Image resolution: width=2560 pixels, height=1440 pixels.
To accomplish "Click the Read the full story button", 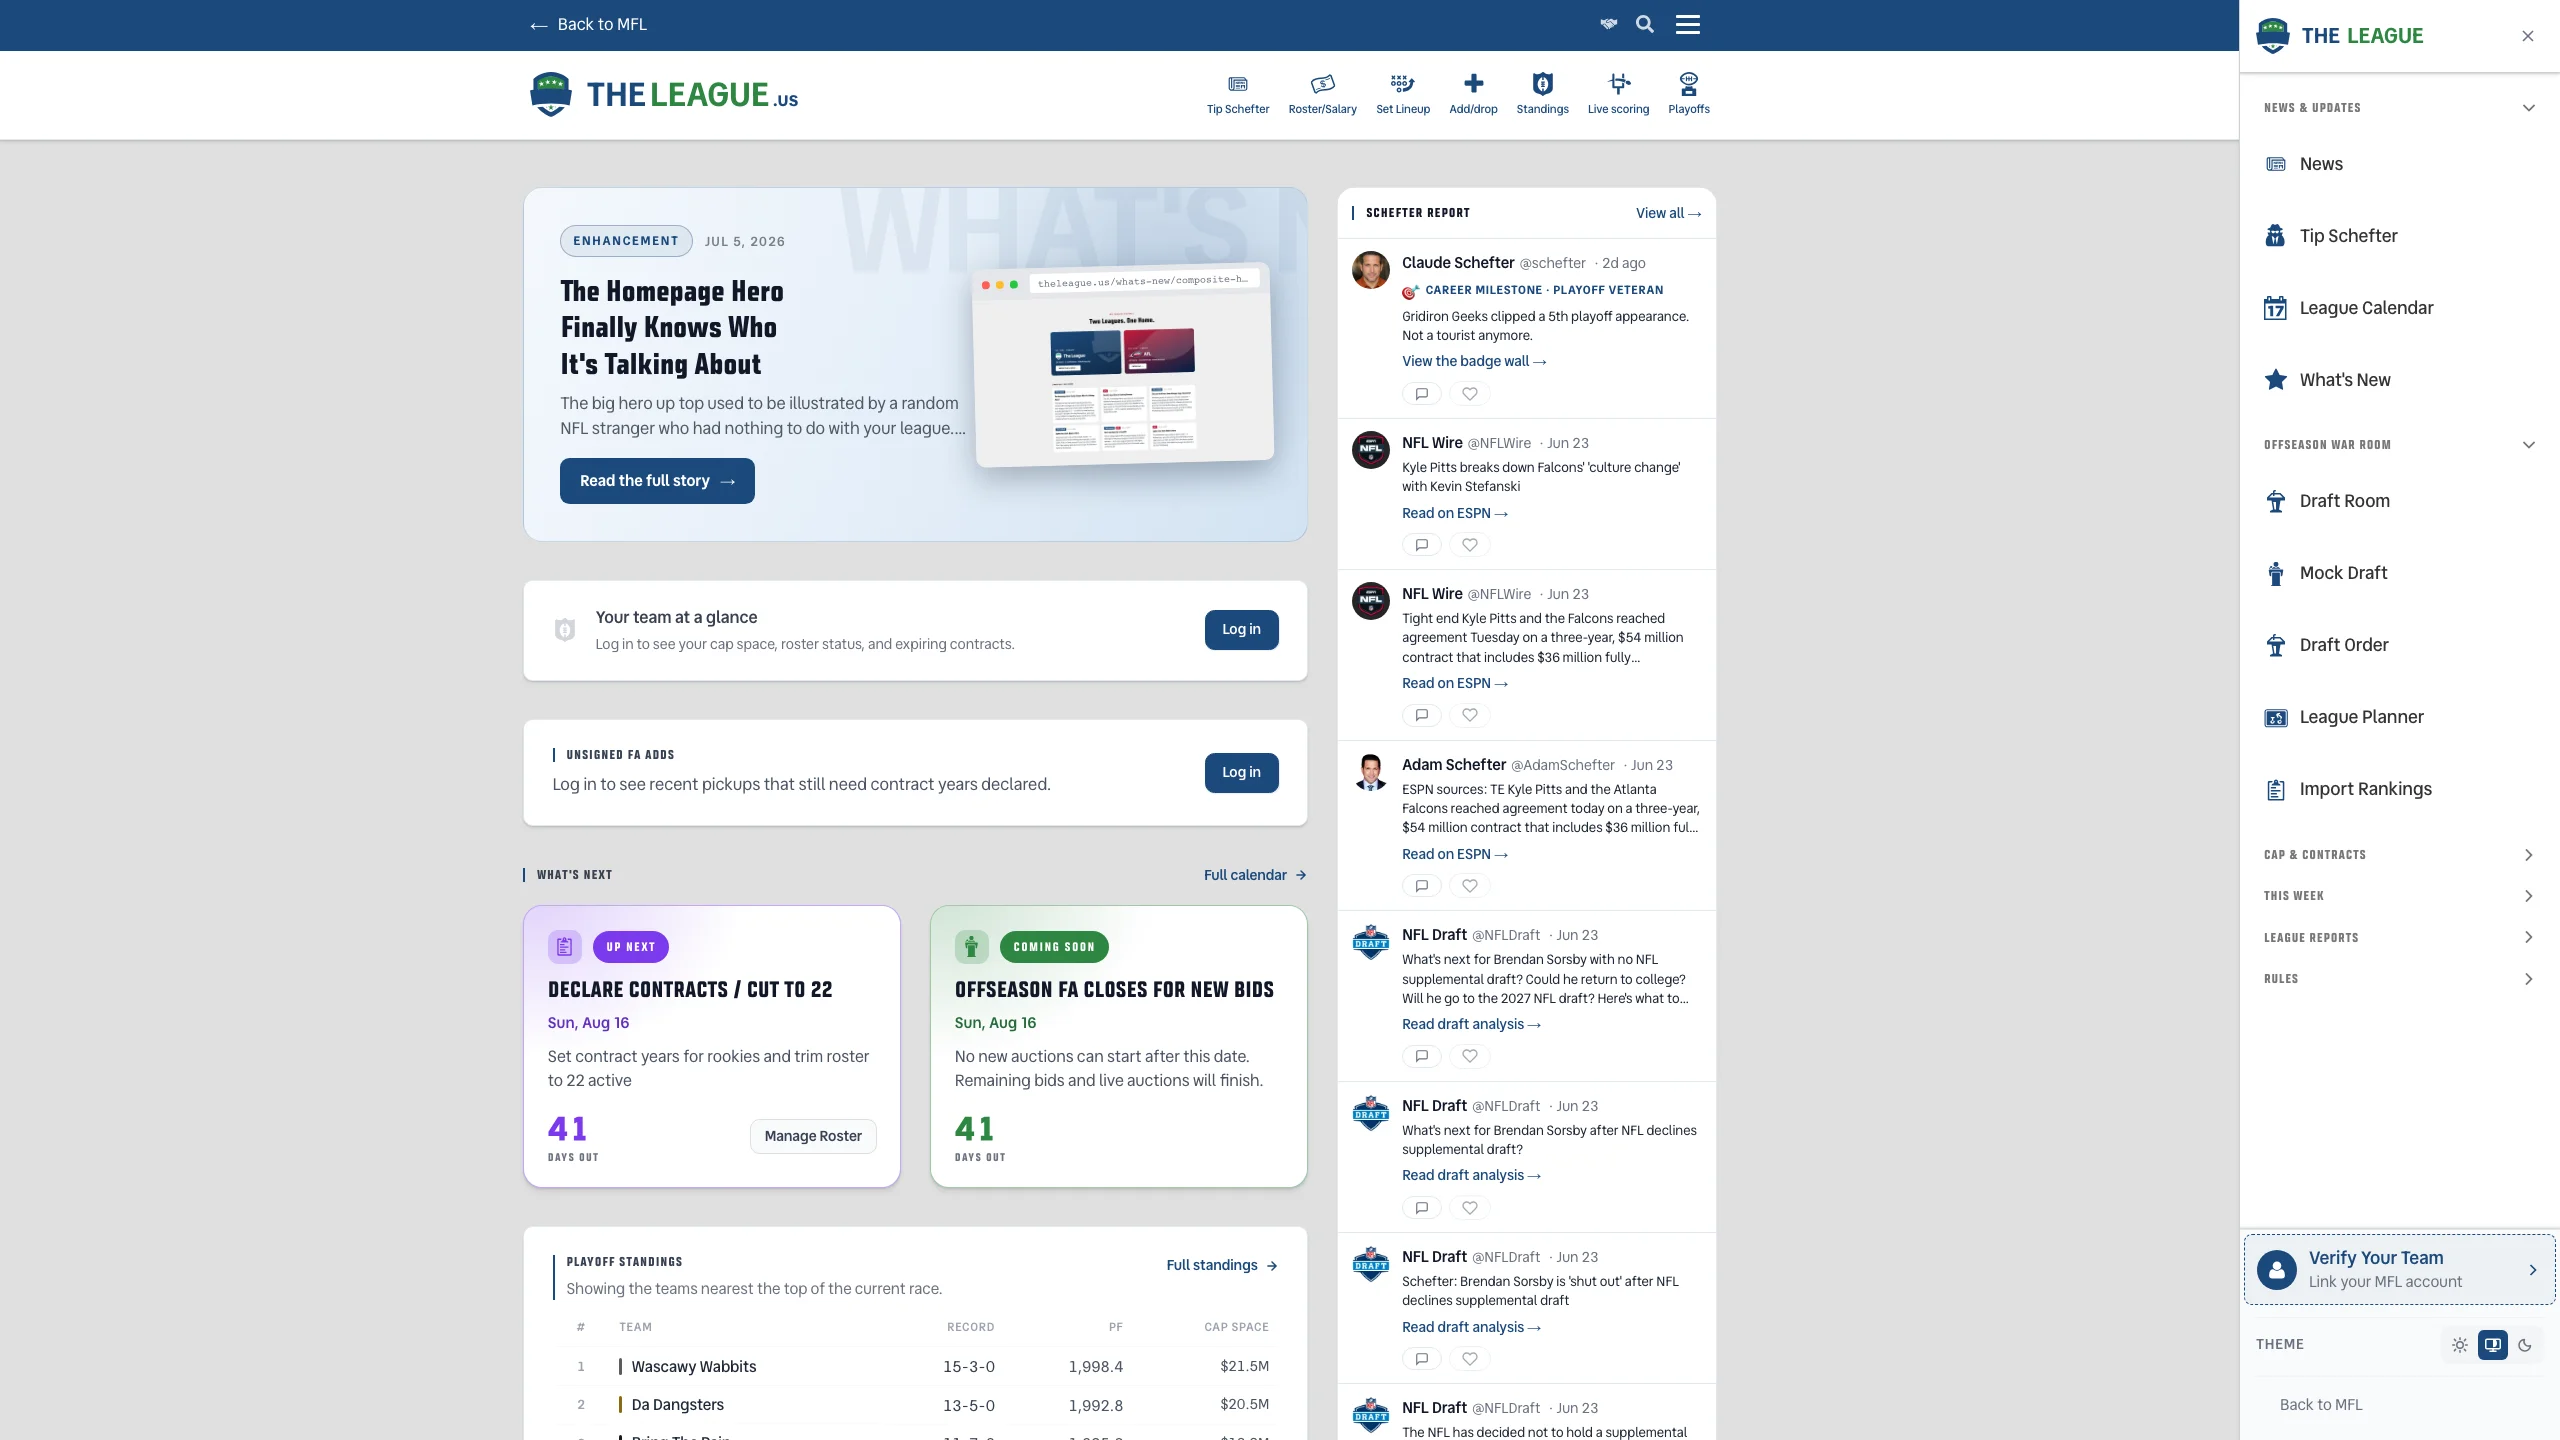I will (657, 481).
